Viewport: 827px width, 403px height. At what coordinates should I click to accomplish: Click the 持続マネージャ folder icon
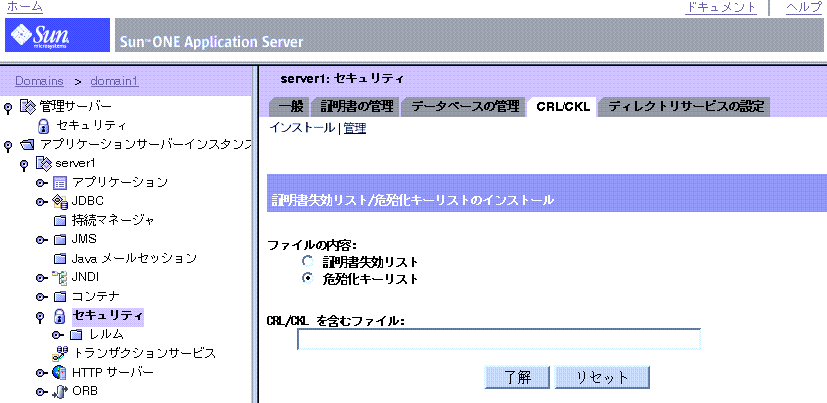point(60,220)
